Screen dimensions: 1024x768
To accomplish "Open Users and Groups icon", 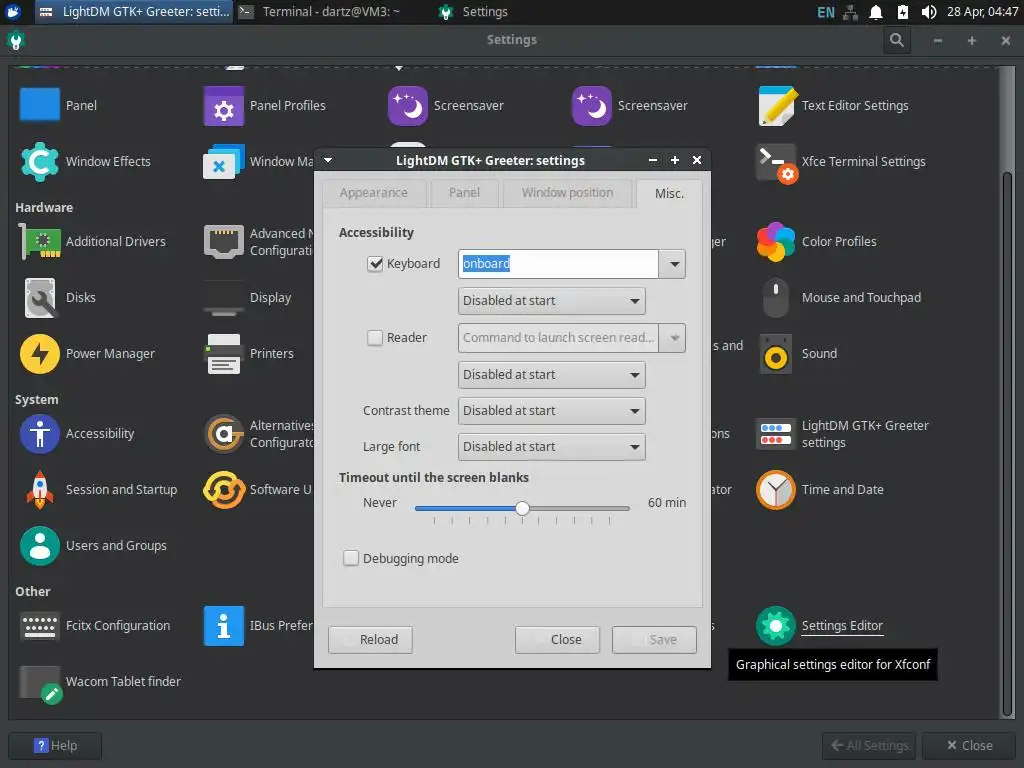I will [39, 546].
